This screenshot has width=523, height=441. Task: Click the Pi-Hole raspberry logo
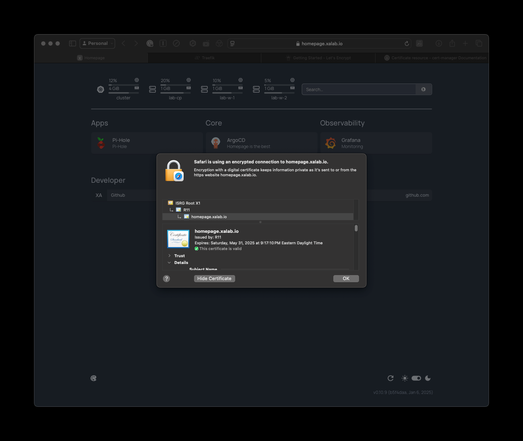[101, 143]
